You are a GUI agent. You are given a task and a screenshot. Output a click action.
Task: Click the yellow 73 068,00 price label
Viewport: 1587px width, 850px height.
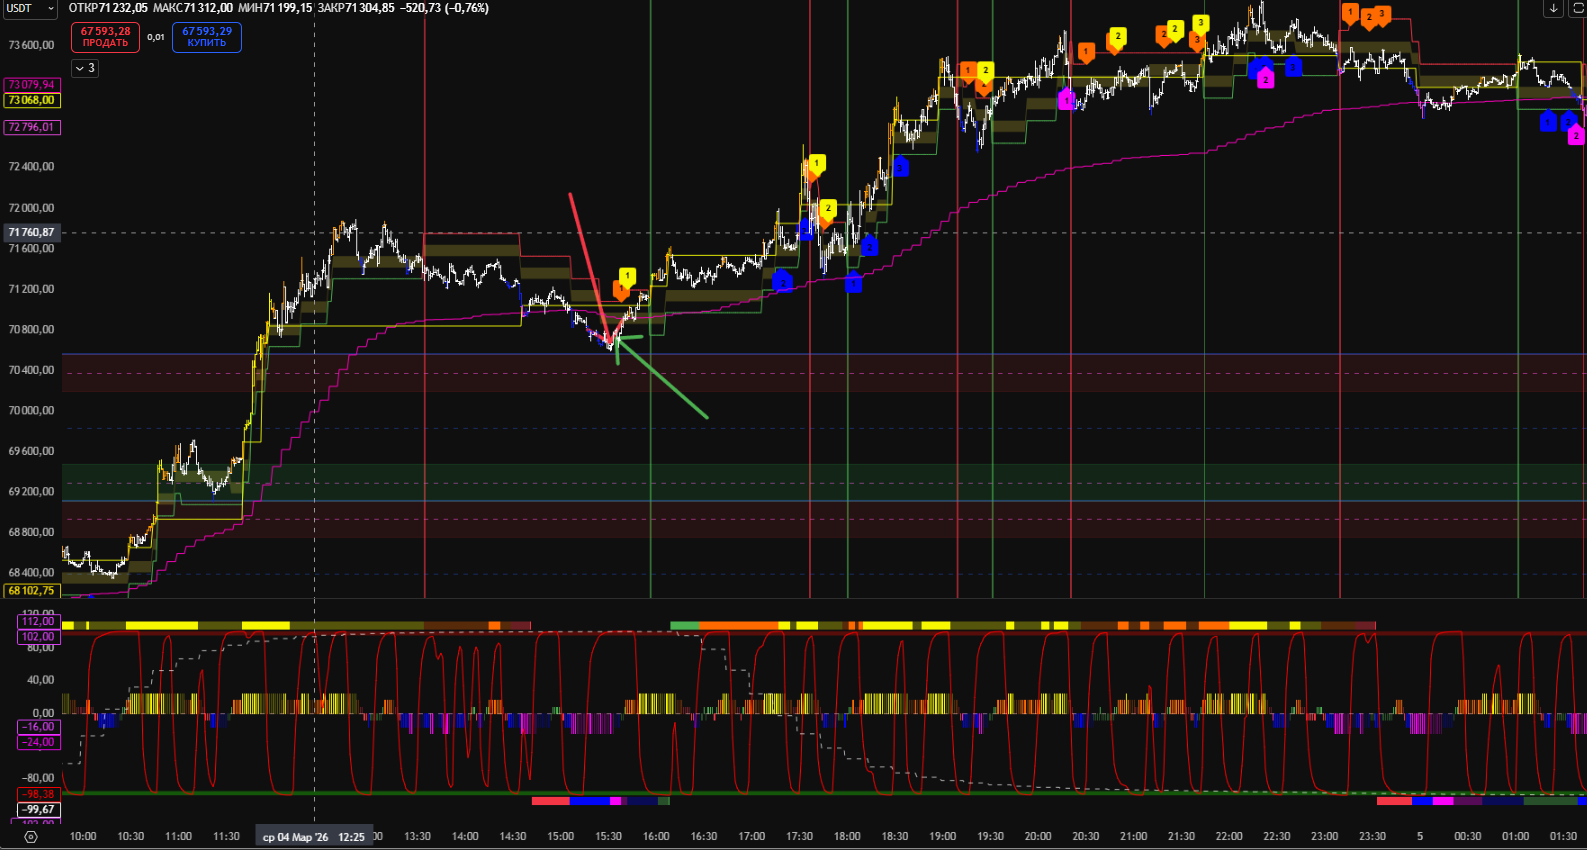click(32, 100)
